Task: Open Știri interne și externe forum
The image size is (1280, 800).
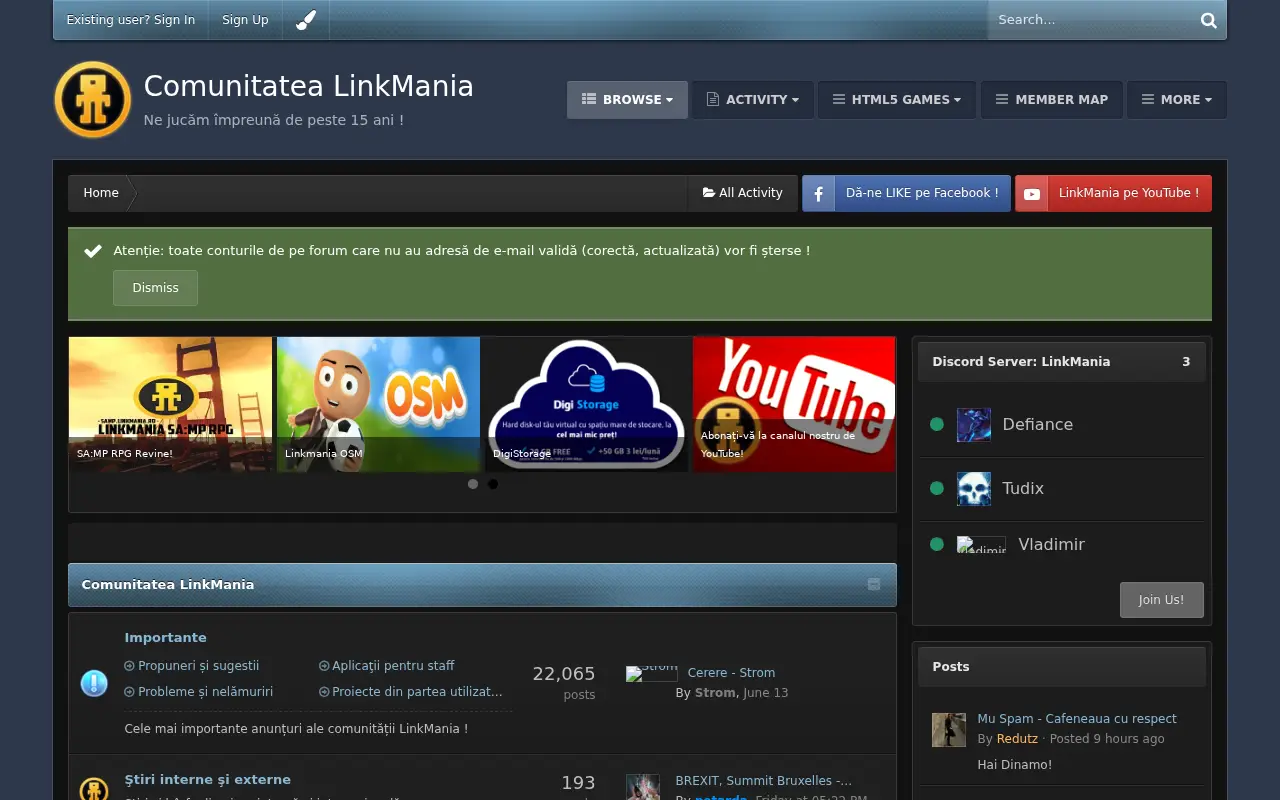Action: pyautogui.click(x=207, y=780)
